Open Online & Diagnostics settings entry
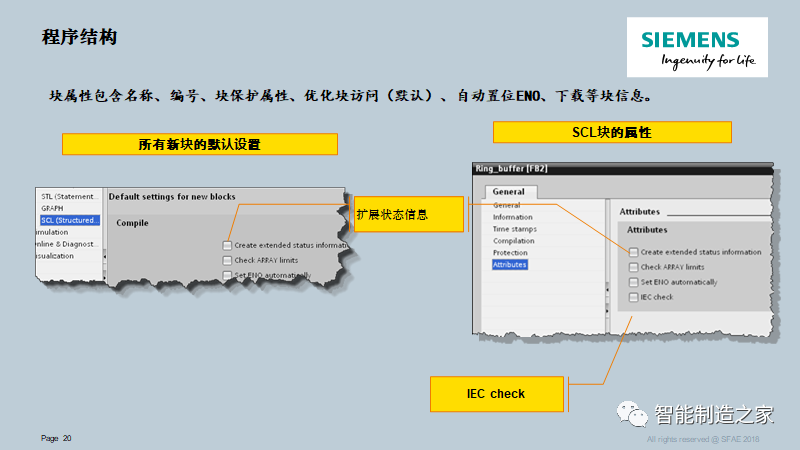 65,244
